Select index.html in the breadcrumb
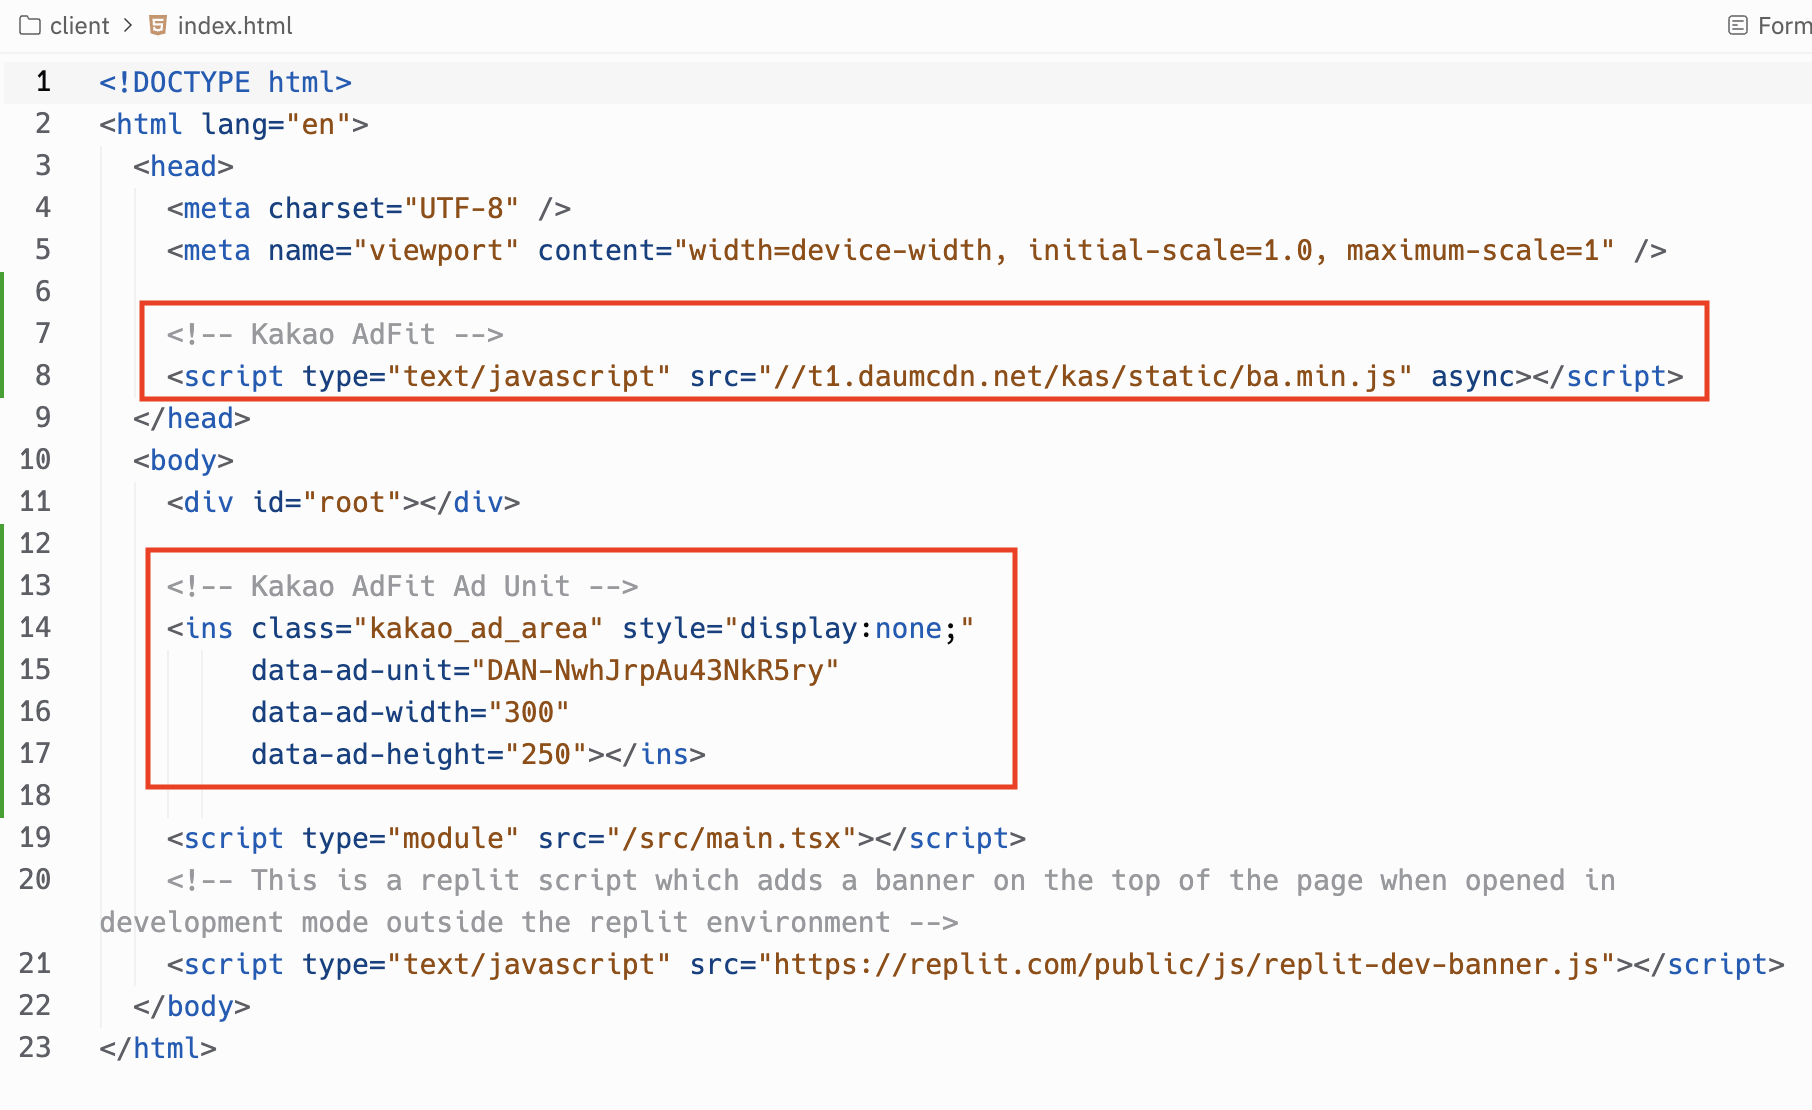 pos(235,26)
